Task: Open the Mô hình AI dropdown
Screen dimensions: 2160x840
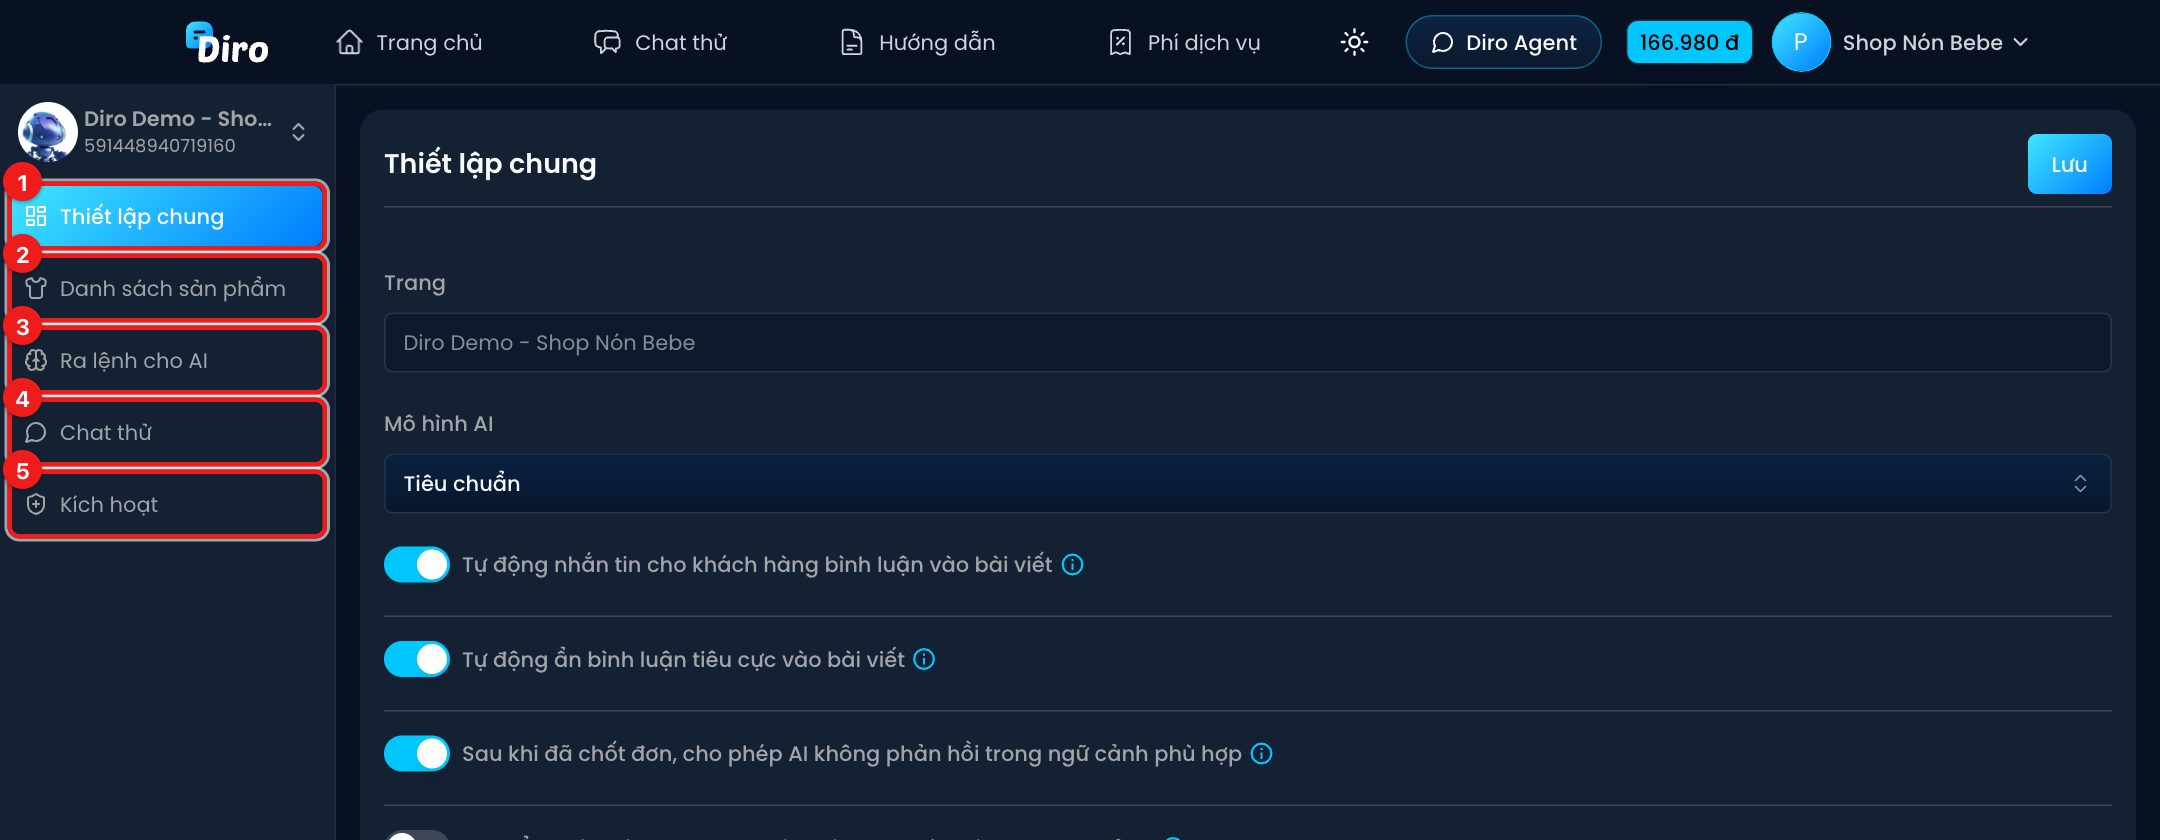Action: (1247, 483)
